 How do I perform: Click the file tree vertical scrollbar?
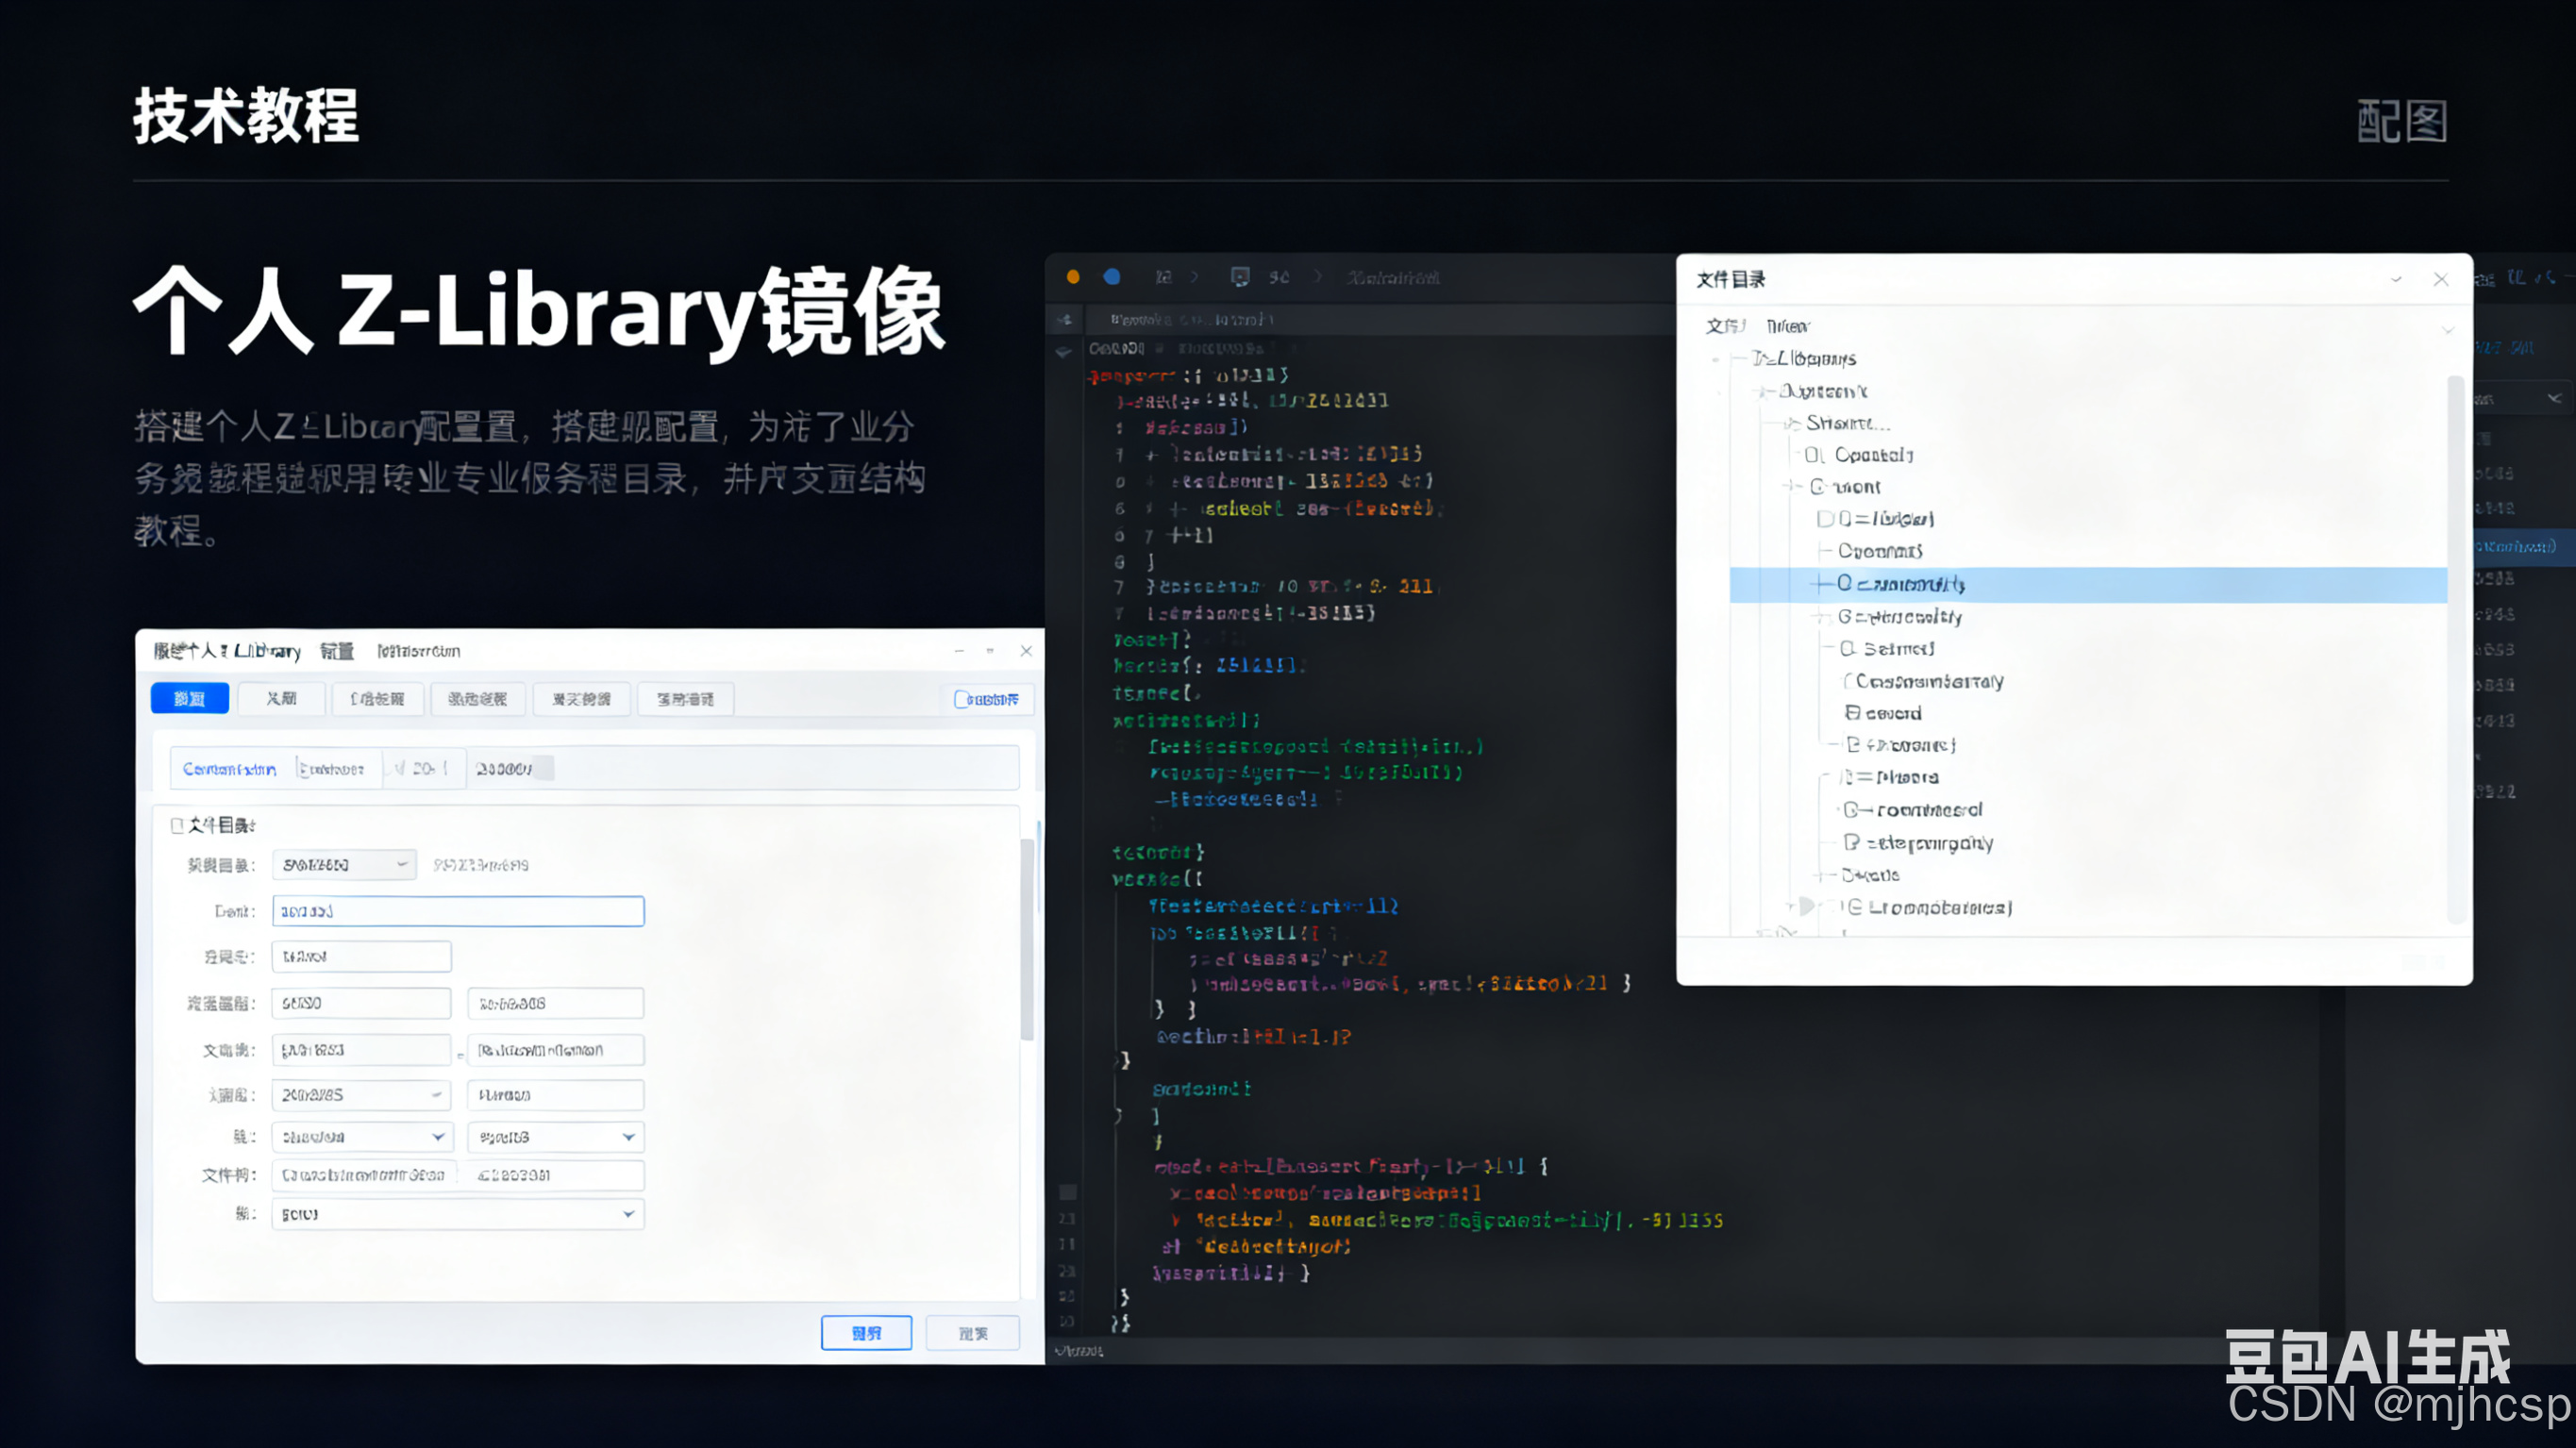pos(2454,650)
